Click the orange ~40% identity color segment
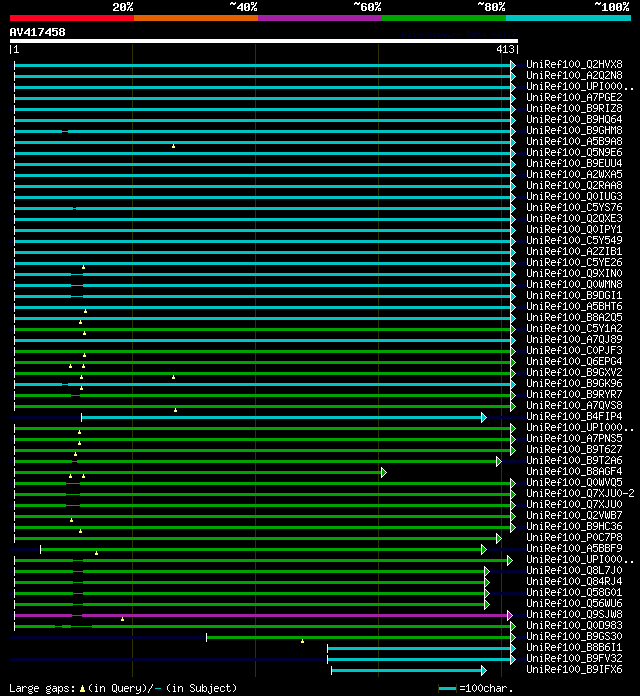Screen dimensions: 640x696 (196, 18)
